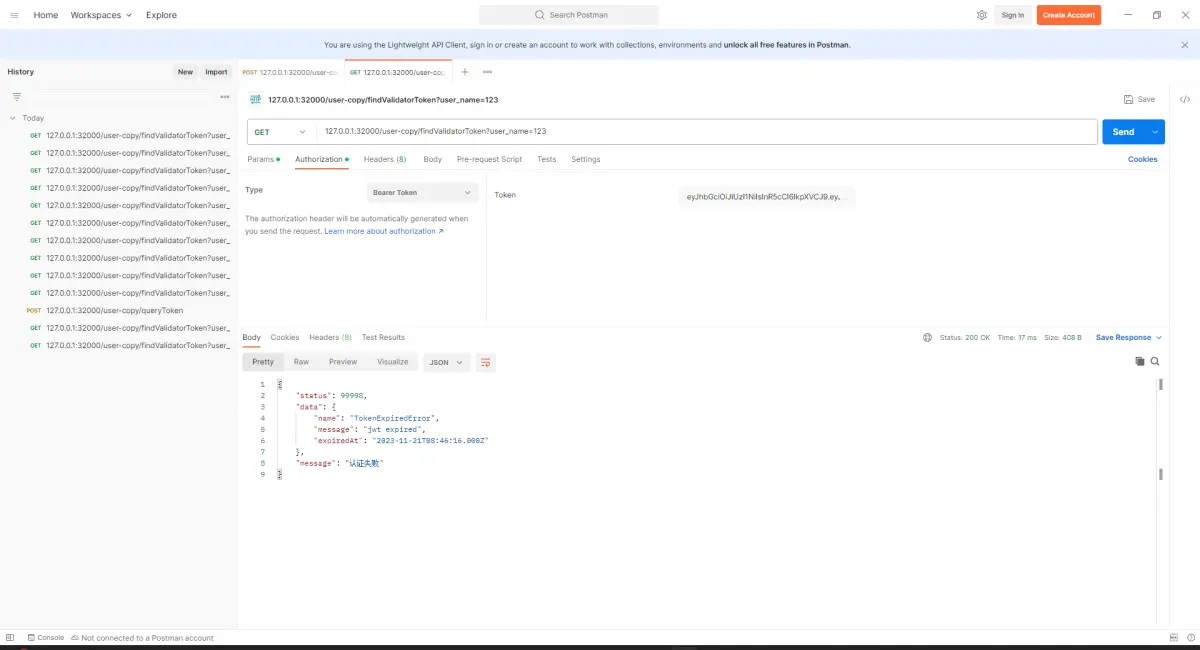The image size is (1200, 650).
Task: Dismiss the Lightweight API Client banner
Action: tap(1185, 45)
